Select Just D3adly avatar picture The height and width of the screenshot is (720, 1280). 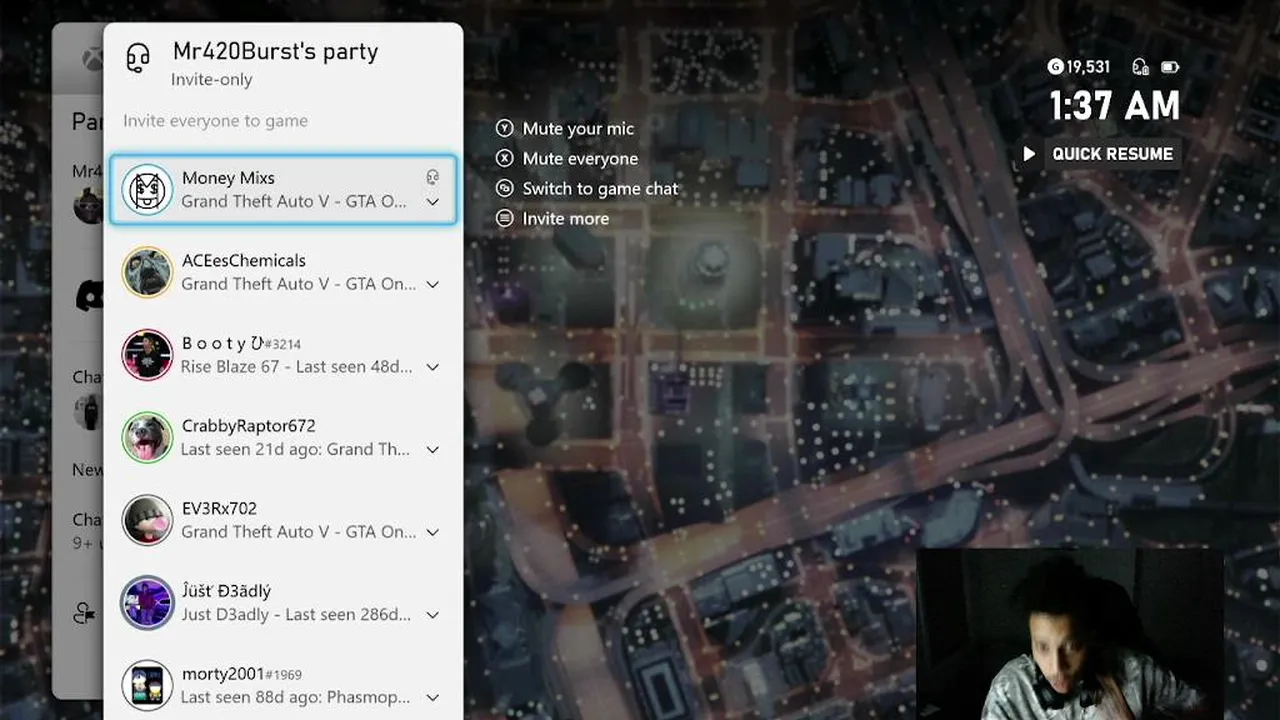(x=148, y=602)
